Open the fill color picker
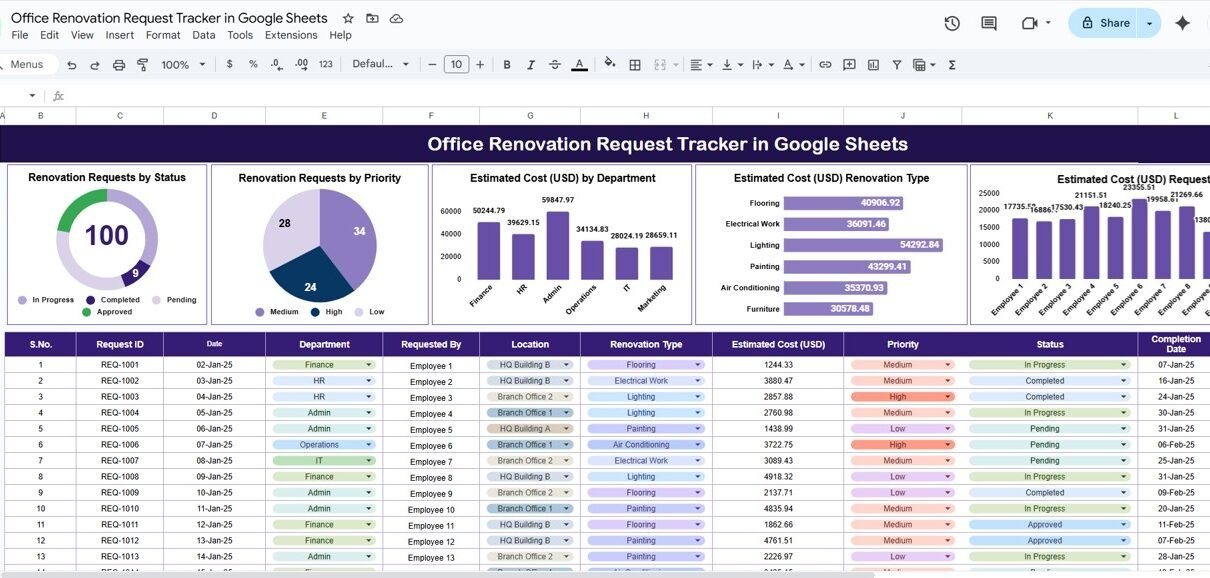 point(609,65)
